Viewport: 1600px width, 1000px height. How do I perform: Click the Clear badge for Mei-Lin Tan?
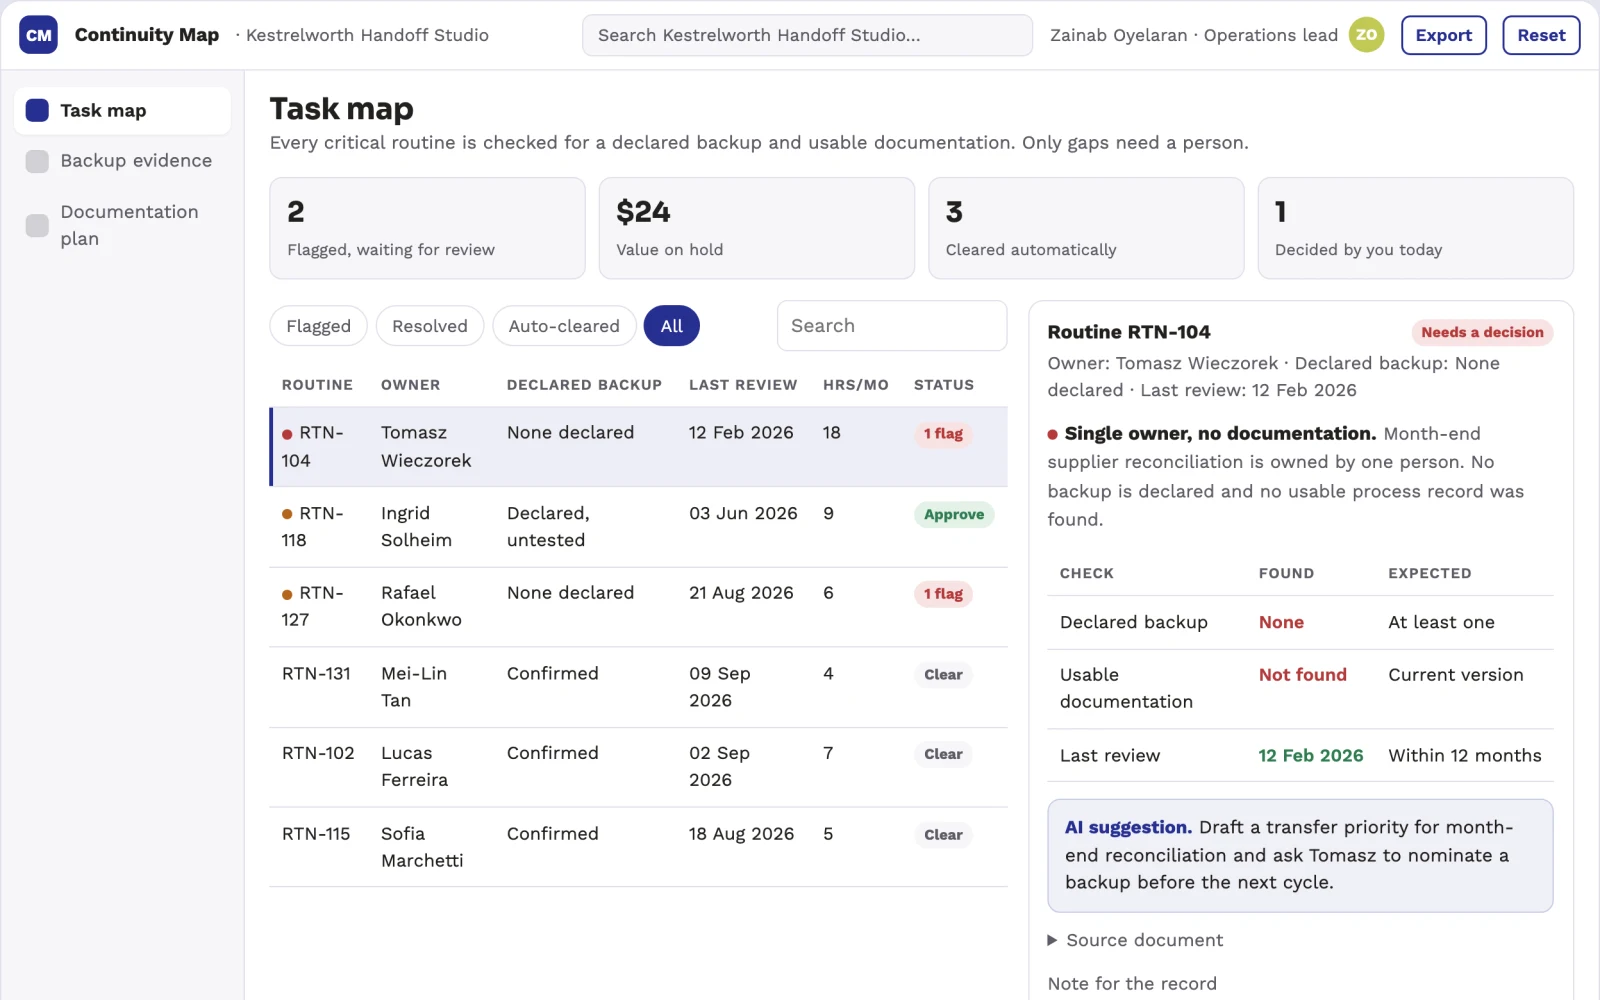pos(943,675)
